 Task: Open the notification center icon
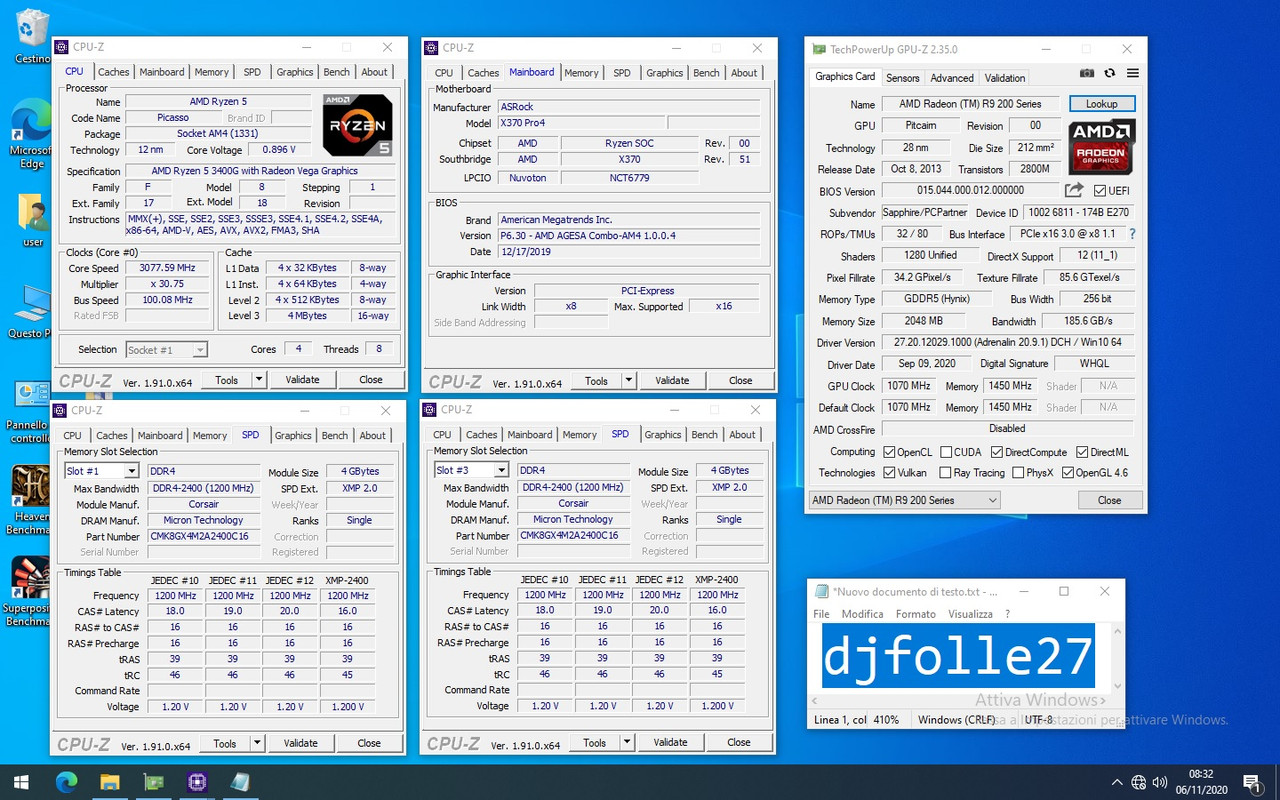[1251, 782]
